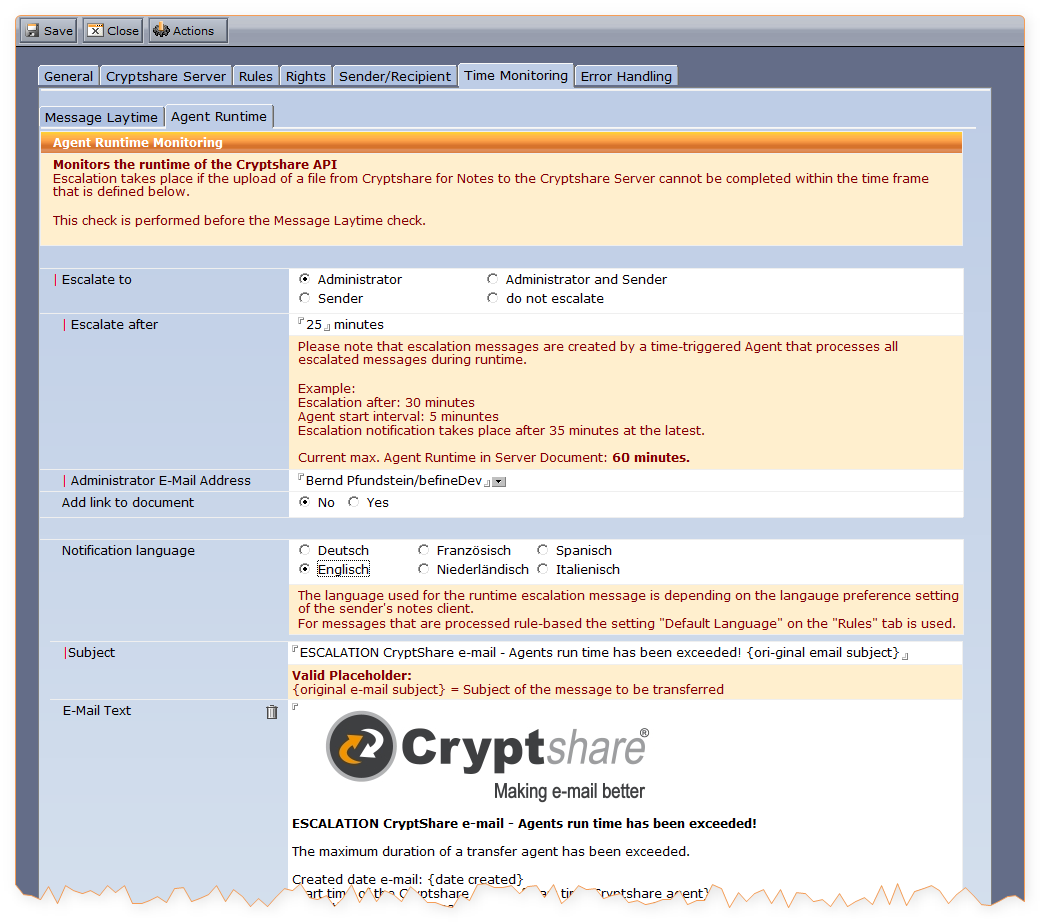1040x923 pixels.
Task: Click the trash icon beside E-Mail Text
Action: pyautogui.click(x=272, y=712)
